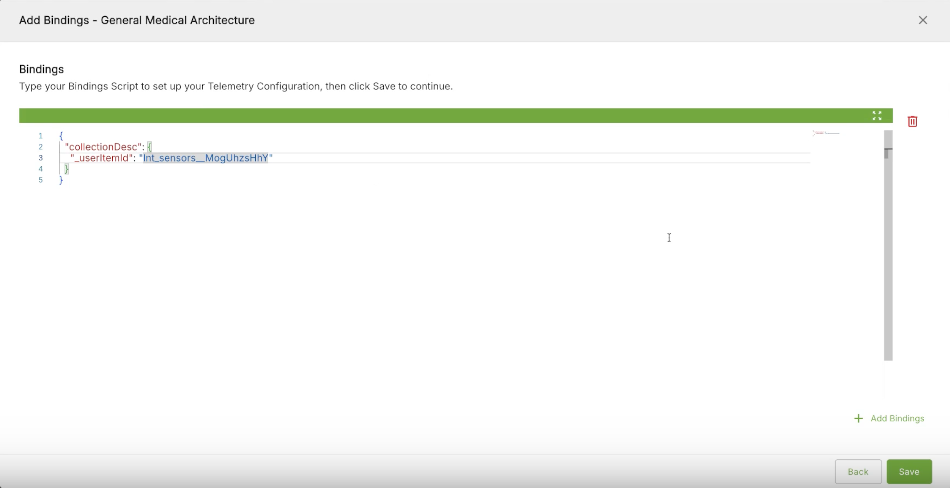Delete this bindings script with trash icon
Viewport: 950px width, 488px height.
[912, 121]
